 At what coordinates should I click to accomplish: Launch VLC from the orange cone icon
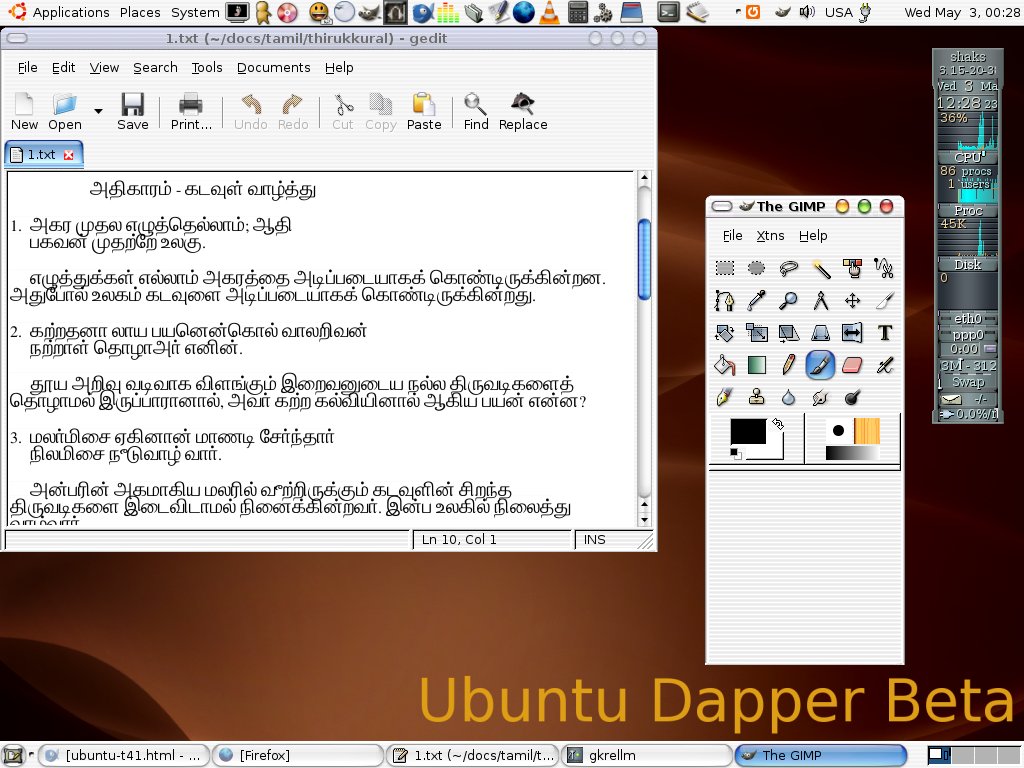[549, 12]
